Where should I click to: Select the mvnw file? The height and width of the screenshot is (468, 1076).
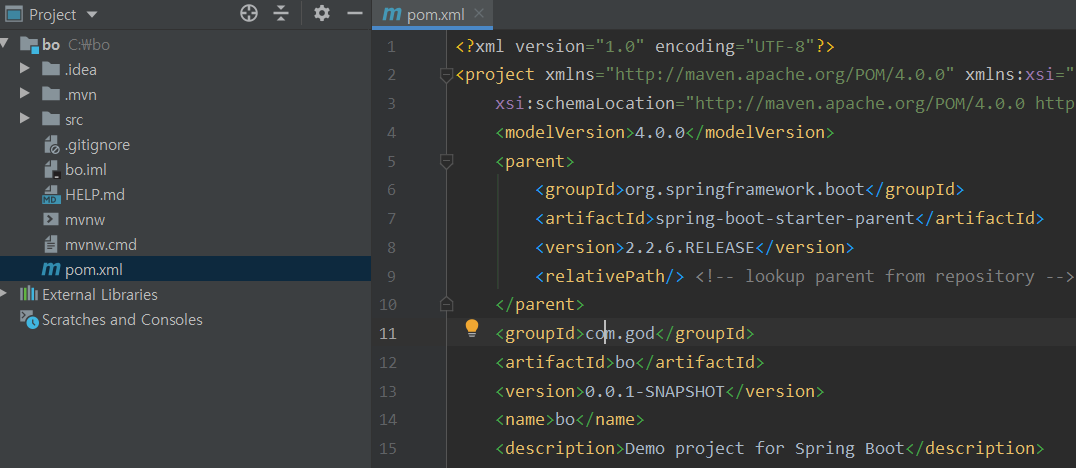(84, 220)
